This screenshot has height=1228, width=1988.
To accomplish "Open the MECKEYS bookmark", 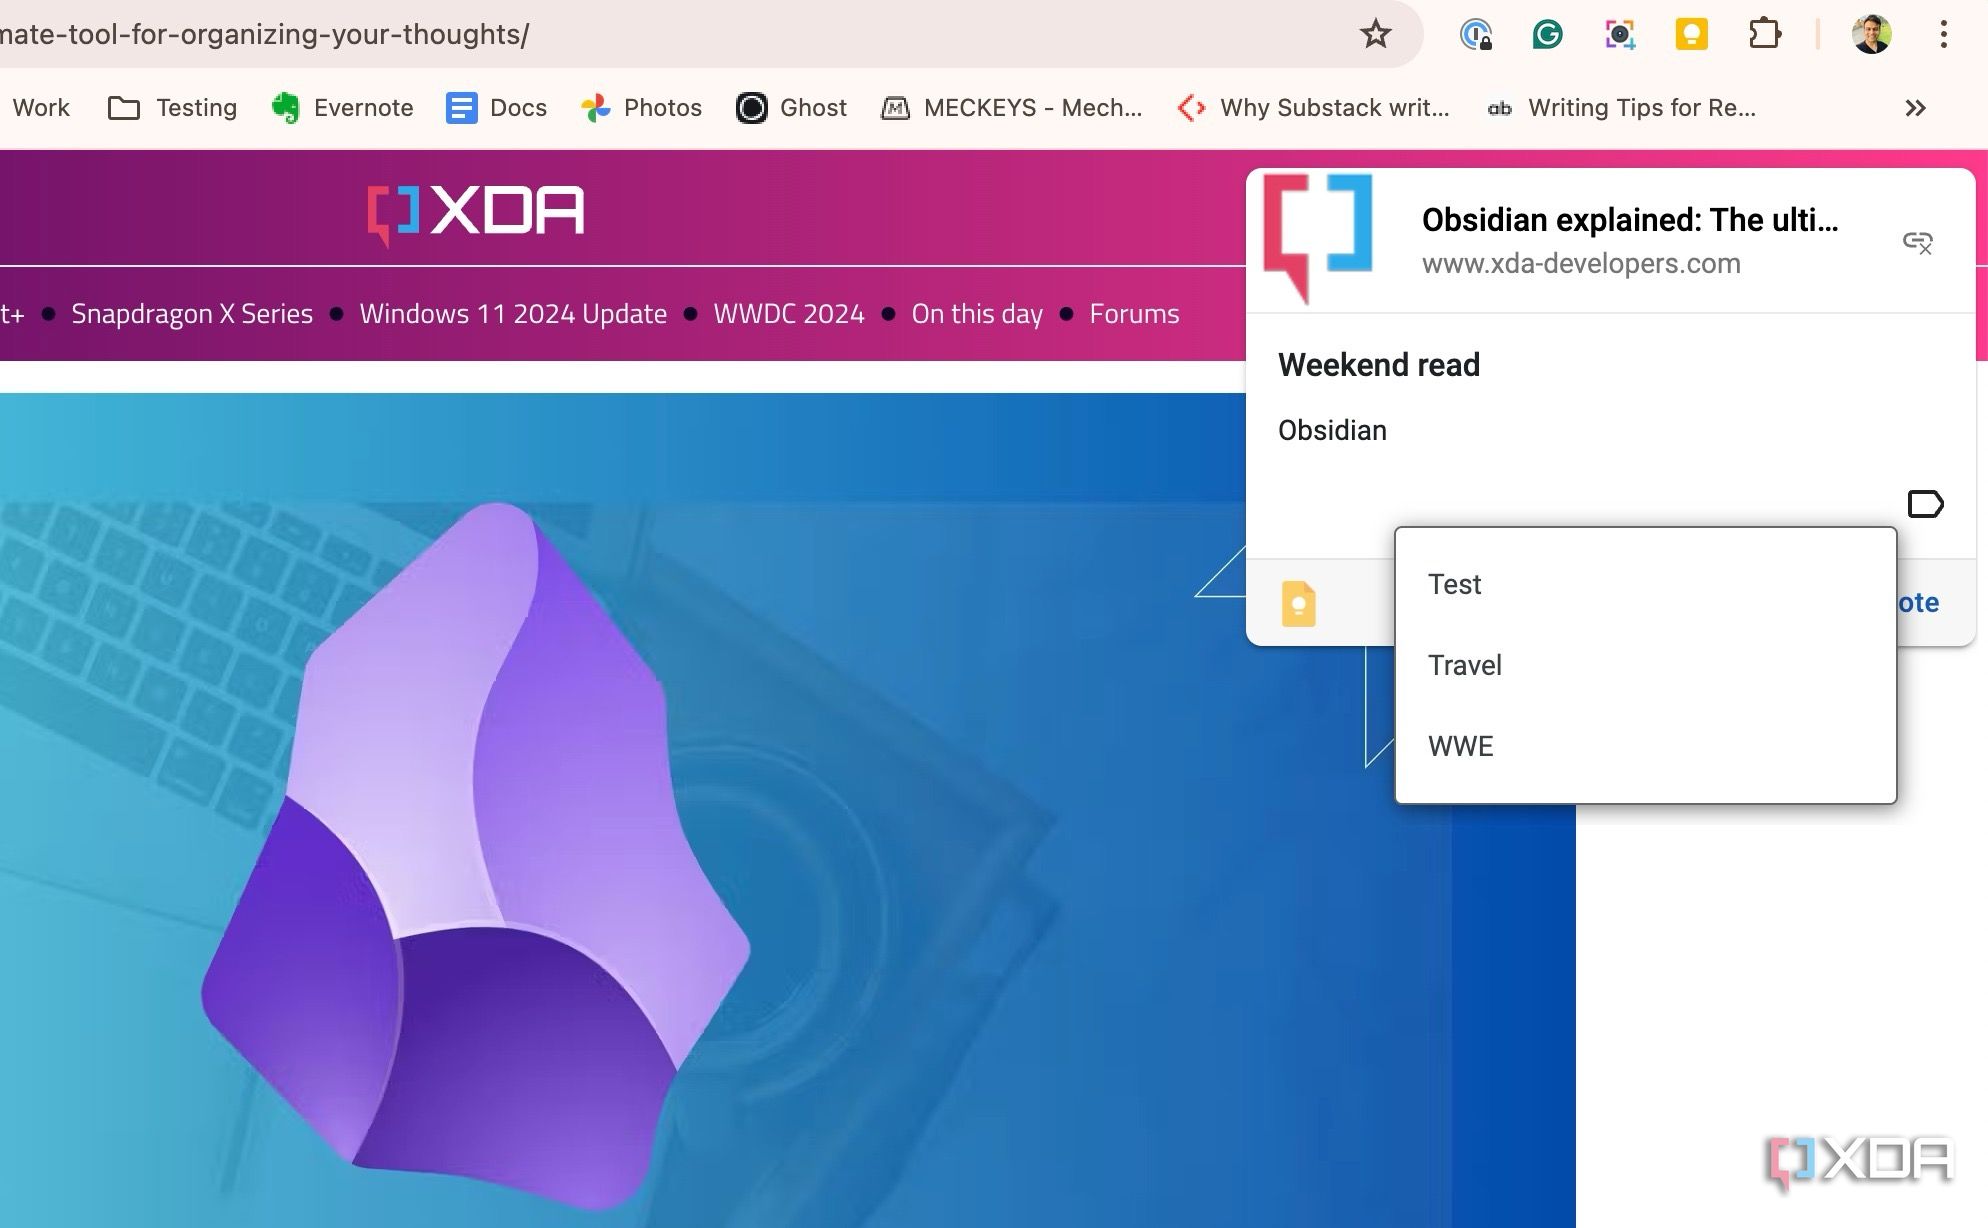I will tap(1011, 108).
